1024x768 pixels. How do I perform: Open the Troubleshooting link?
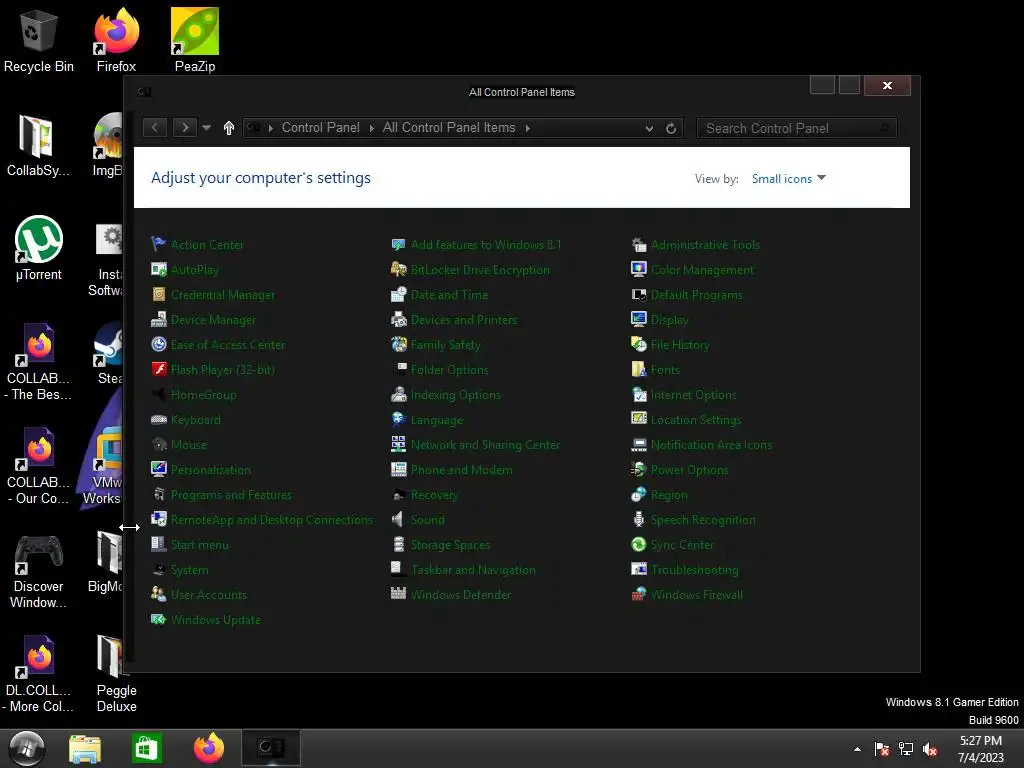[694, 569]
